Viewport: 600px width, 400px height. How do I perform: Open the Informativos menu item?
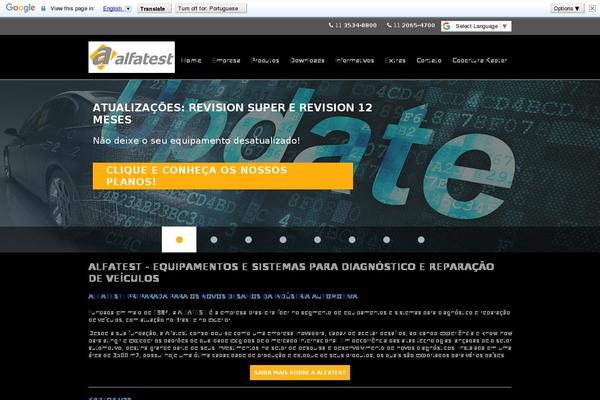pyautogui.click(x=355, y=60)
